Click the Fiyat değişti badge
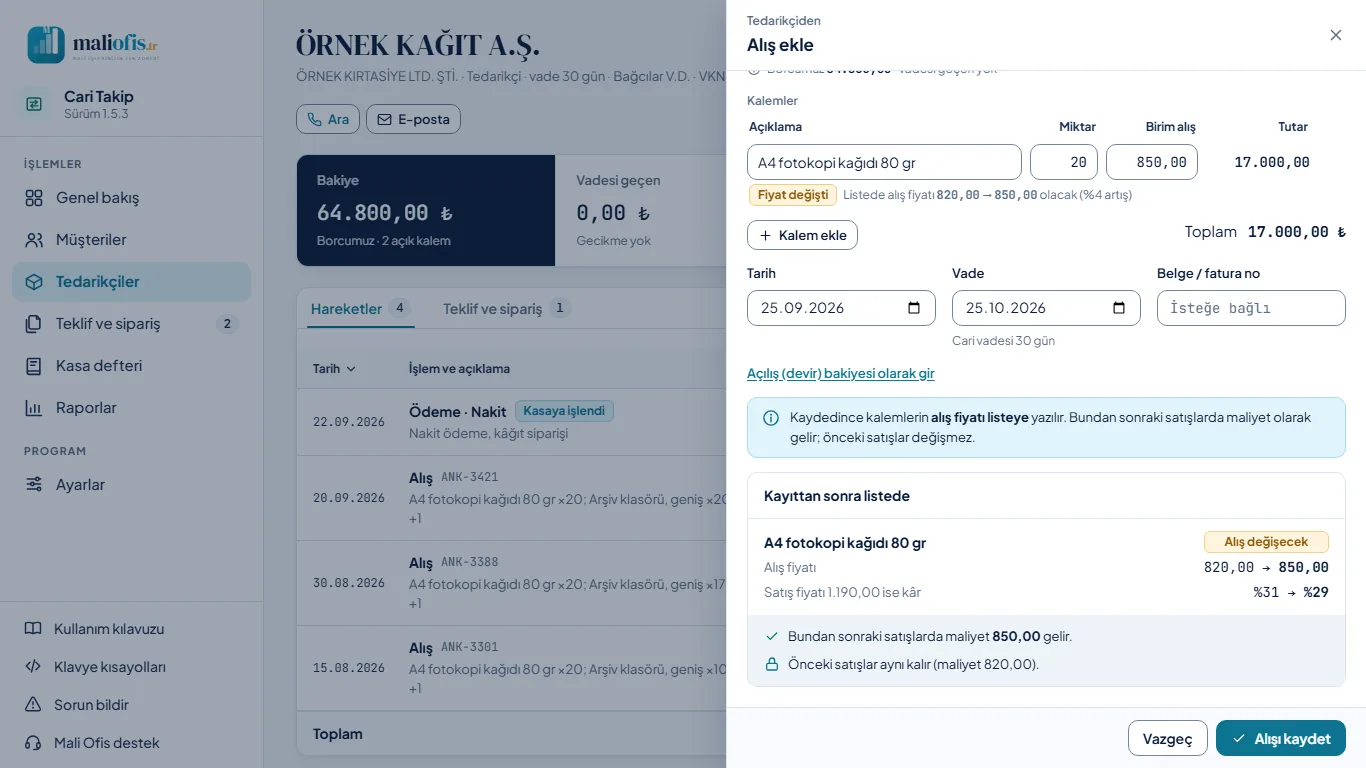 tap(793, 195)
